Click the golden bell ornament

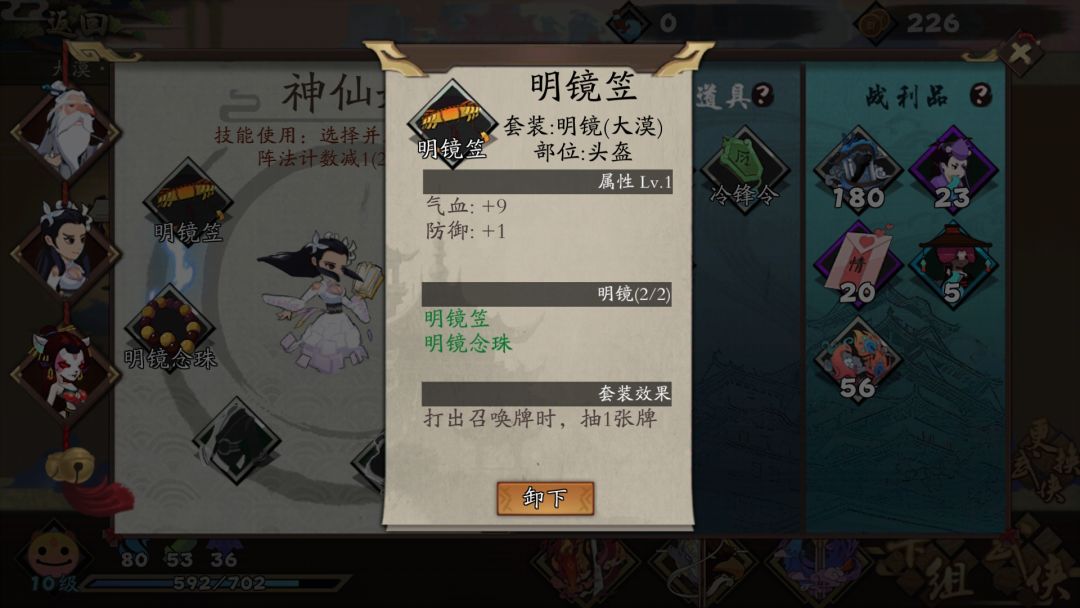70,465
